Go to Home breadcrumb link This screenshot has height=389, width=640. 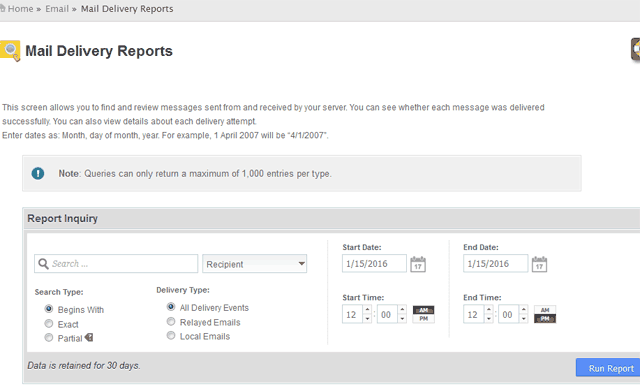[x=20, y=9]
